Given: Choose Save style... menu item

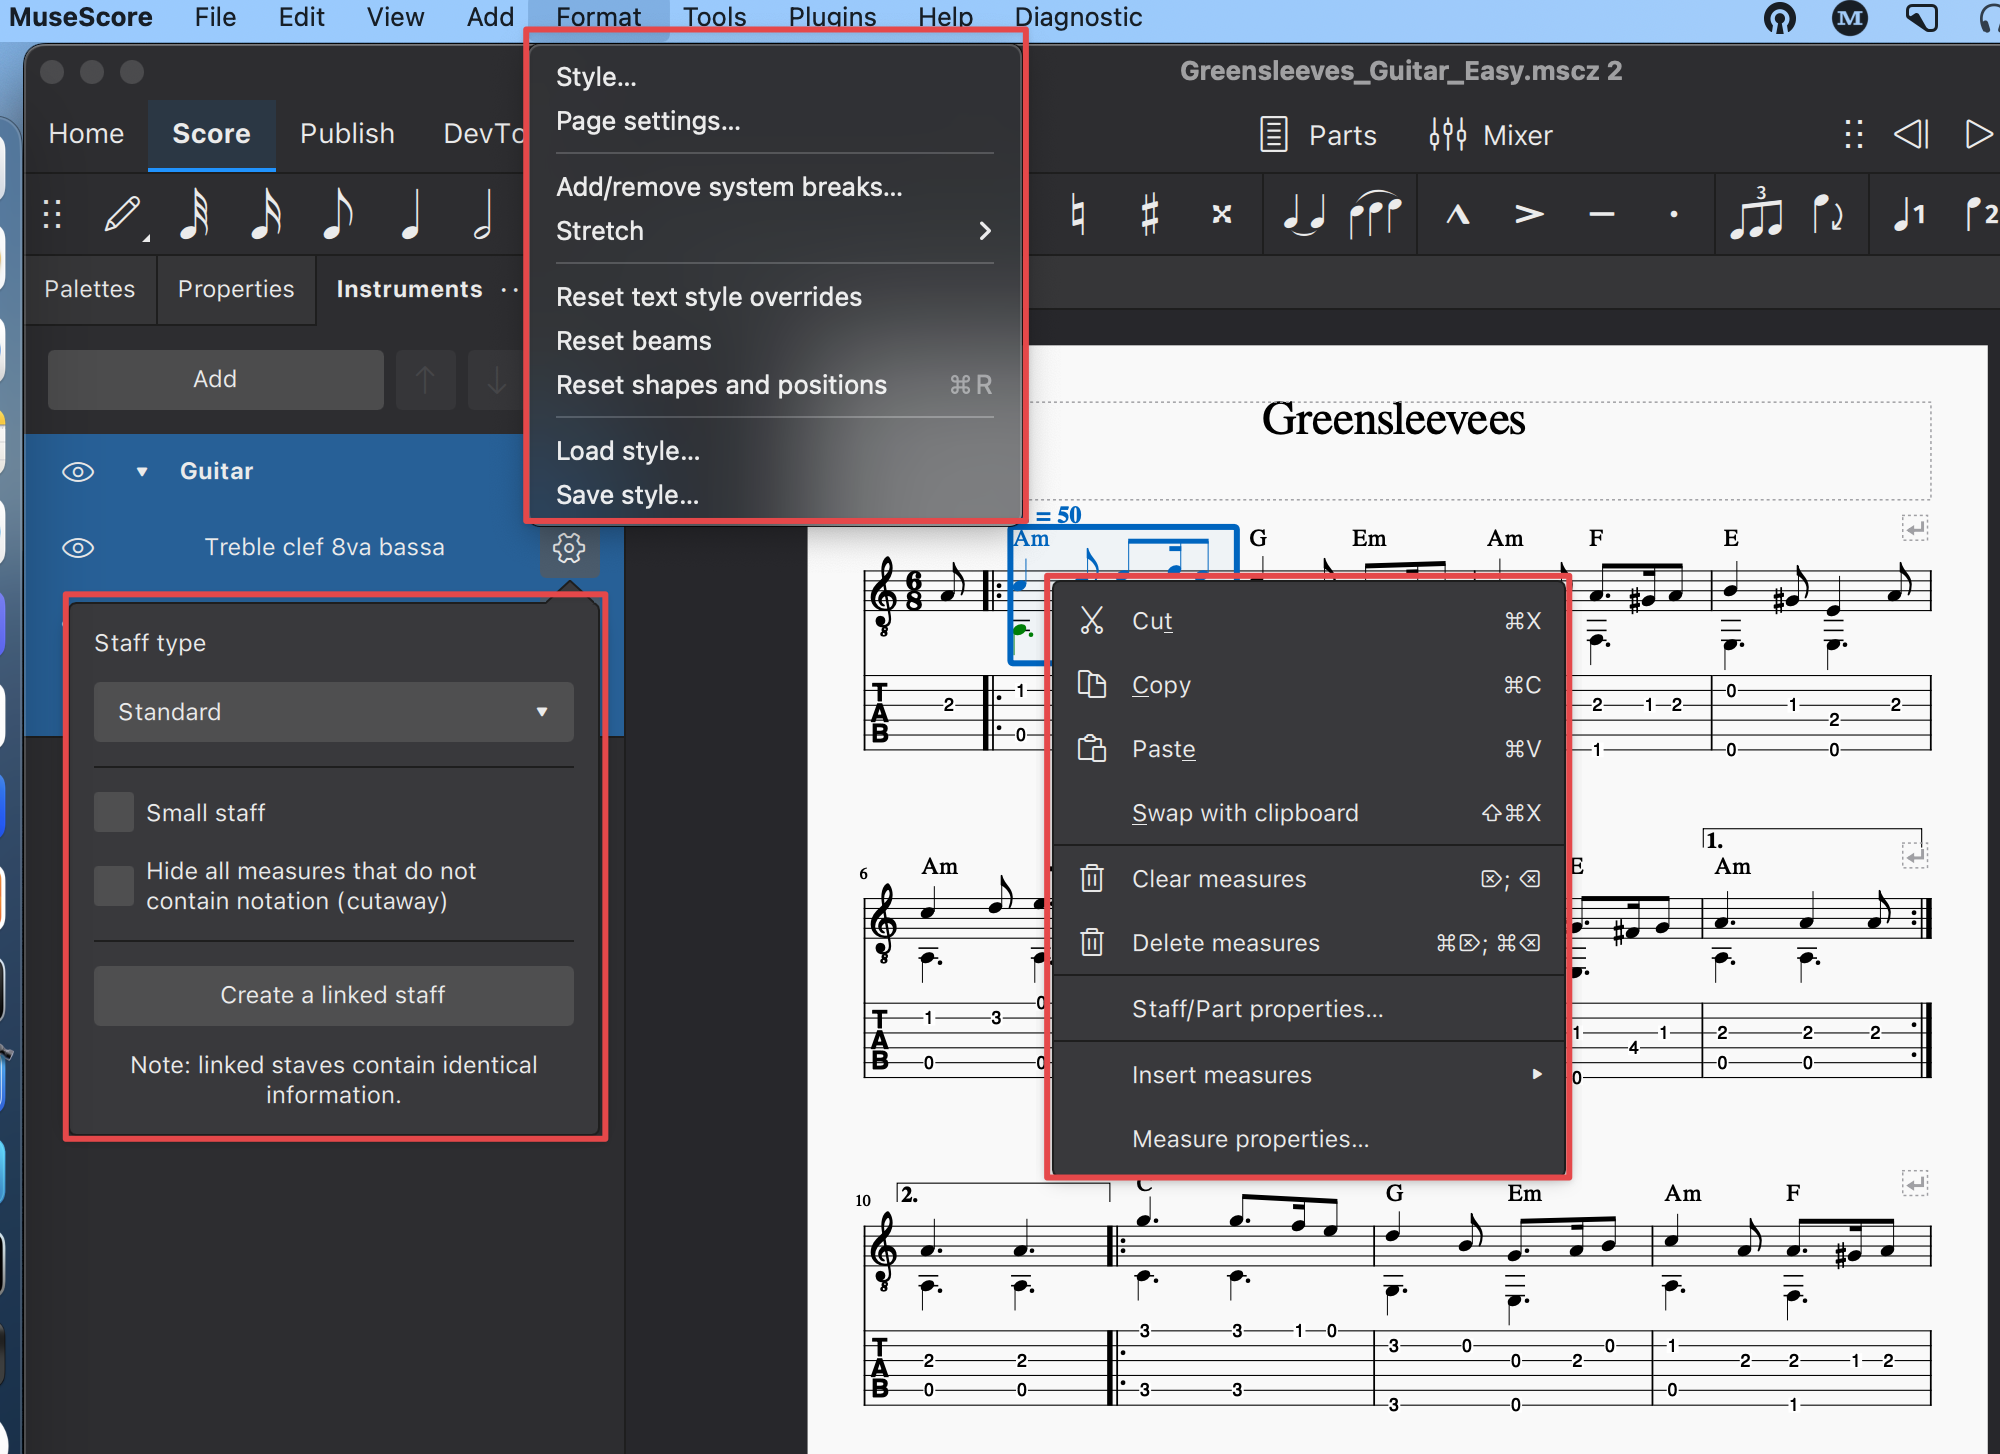Looking at the screenshot, I should tap(775, 495).
